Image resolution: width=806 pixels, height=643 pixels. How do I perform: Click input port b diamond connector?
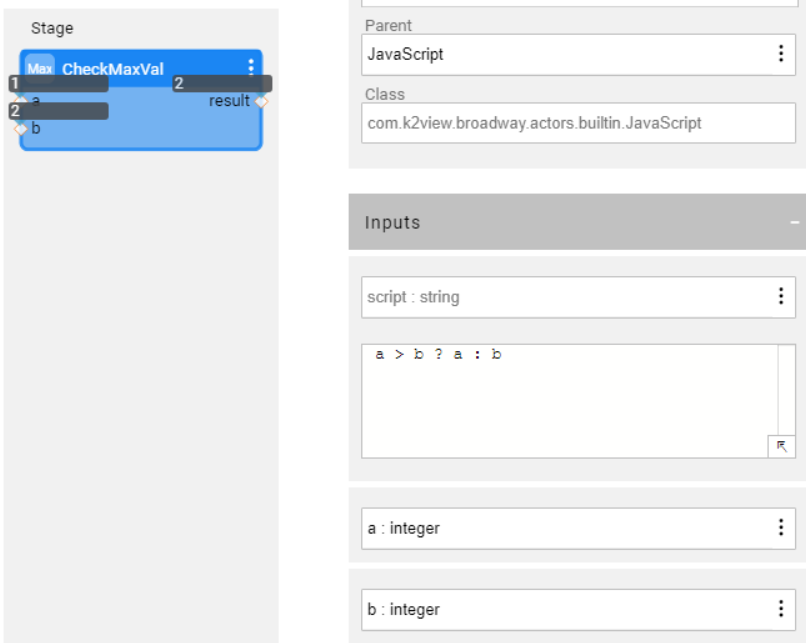(x=20, y=129)
